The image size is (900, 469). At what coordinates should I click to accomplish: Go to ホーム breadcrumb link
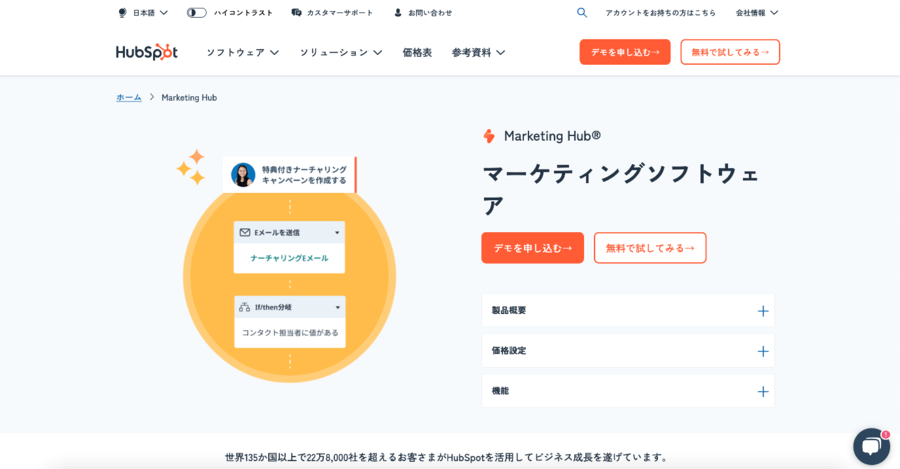coord(129,98)
